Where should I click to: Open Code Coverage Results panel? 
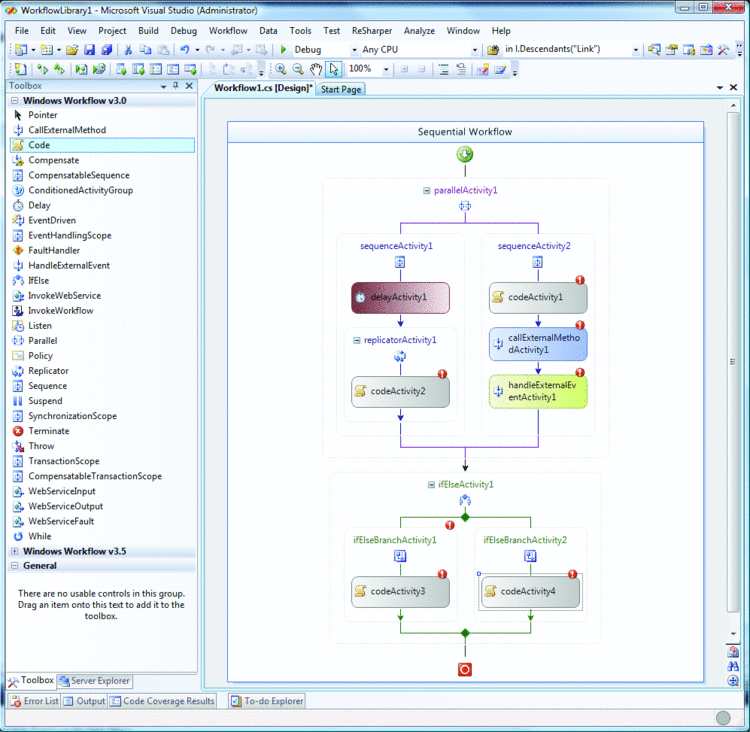162,701
